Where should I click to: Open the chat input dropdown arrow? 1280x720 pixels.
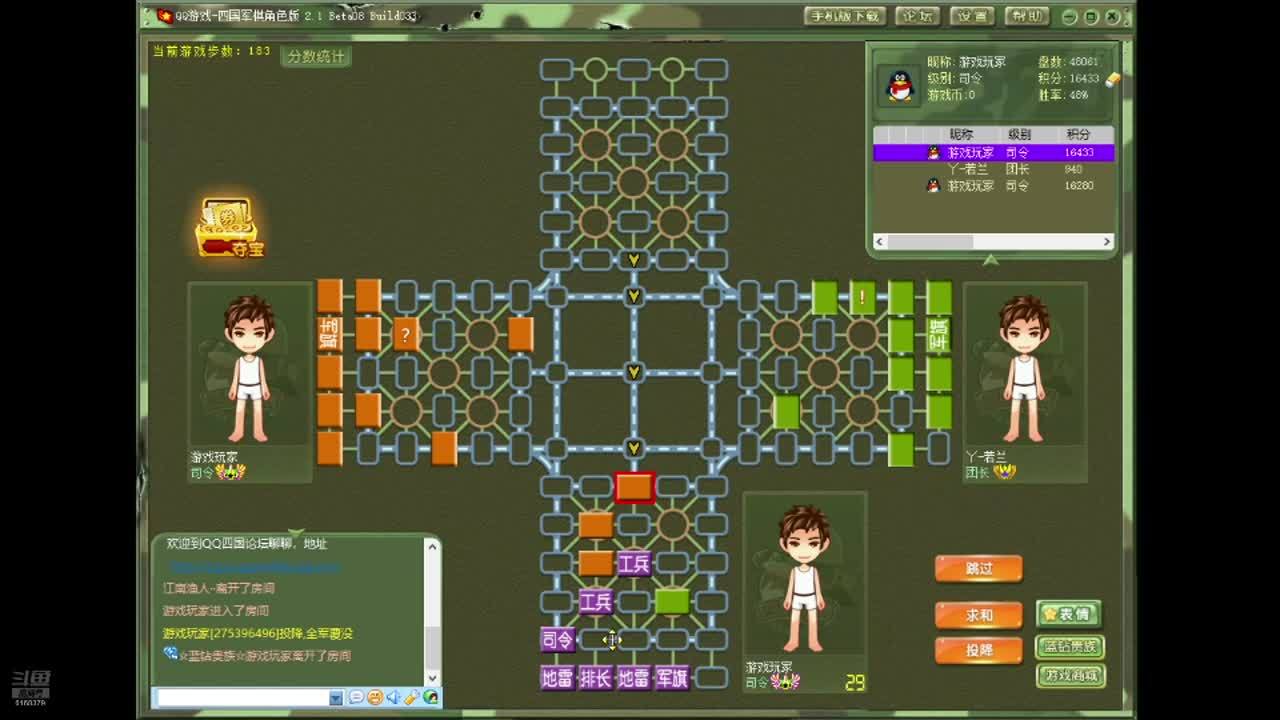336,697
